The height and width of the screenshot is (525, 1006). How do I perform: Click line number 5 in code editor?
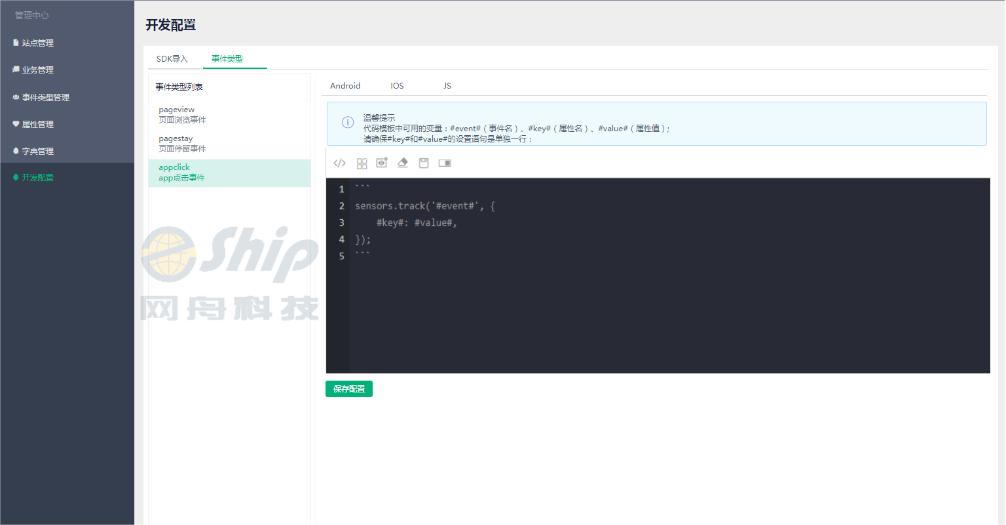point(341,256)
